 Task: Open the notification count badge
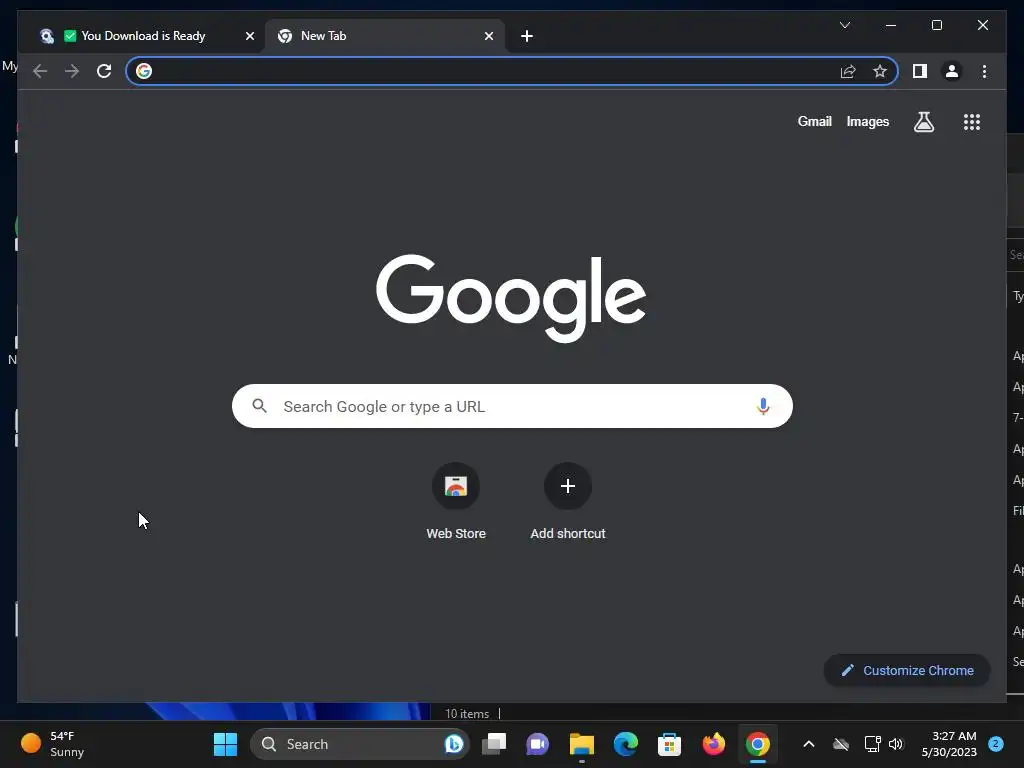pos(996,743)
